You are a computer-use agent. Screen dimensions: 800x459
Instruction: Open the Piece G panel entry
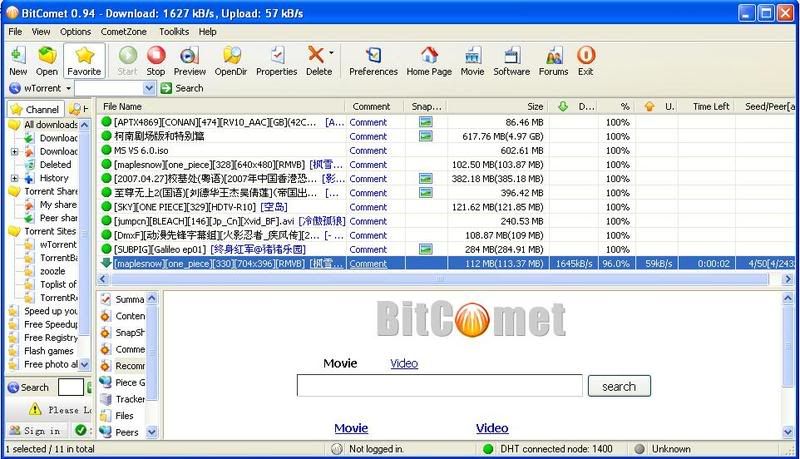[x=123, y=382]
